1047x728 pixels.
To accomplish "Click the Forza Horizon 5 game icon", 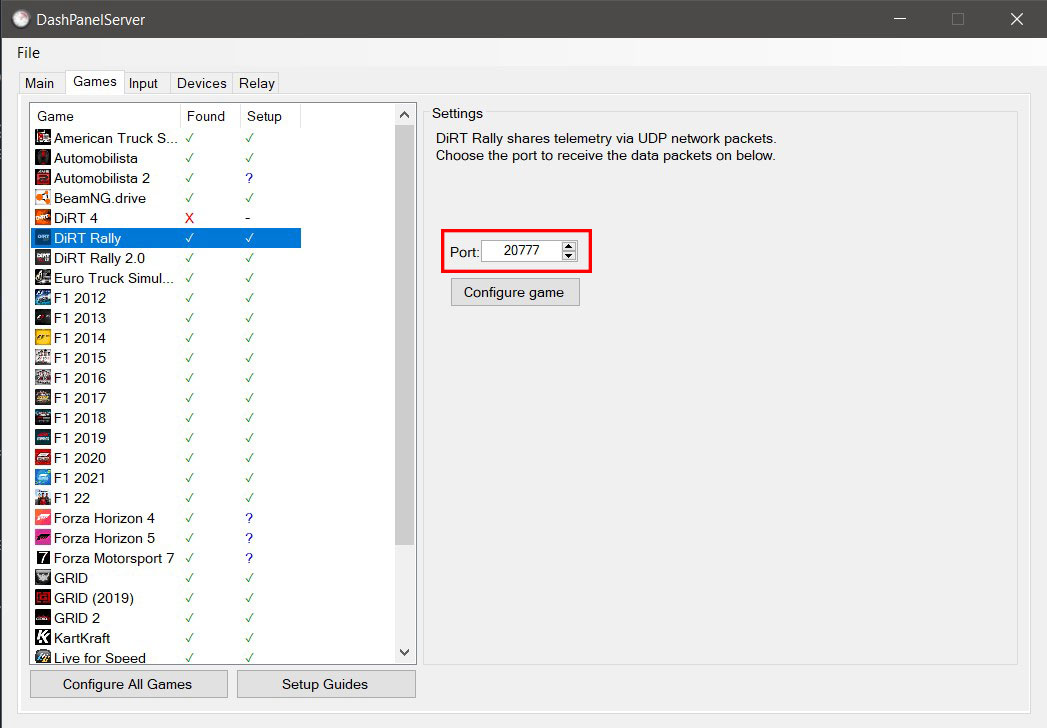I will pyautogui.click(x=43, y=538).
